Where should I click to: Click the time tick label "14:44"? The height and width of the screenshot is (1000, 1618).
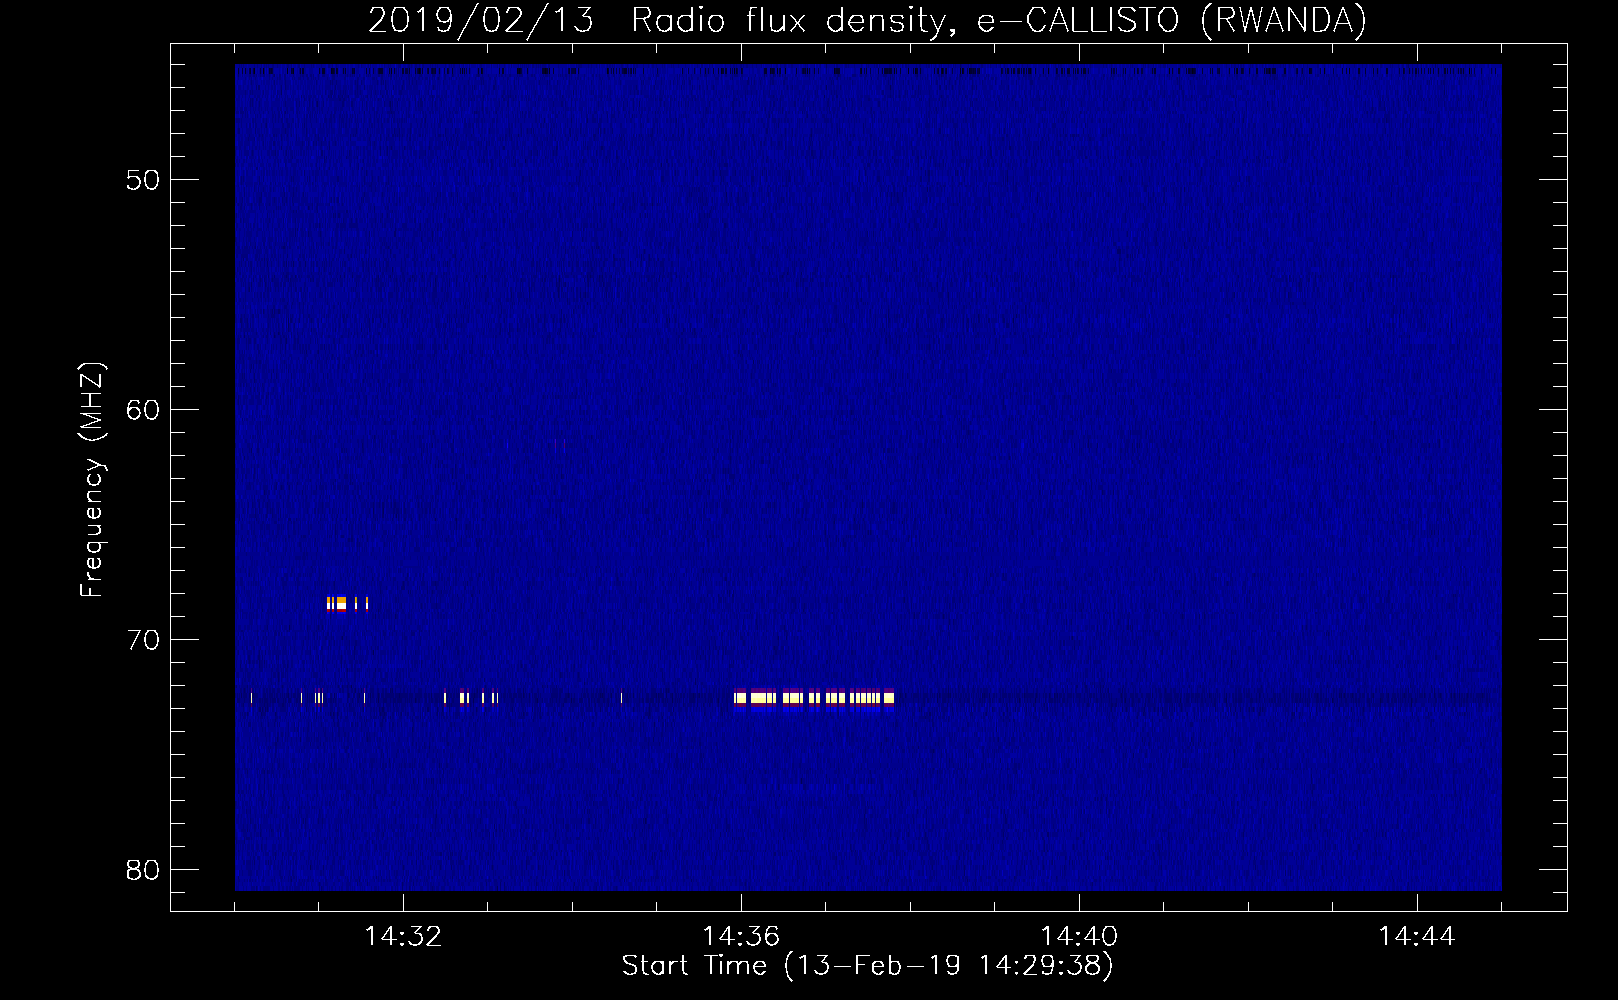point(1417,936)
